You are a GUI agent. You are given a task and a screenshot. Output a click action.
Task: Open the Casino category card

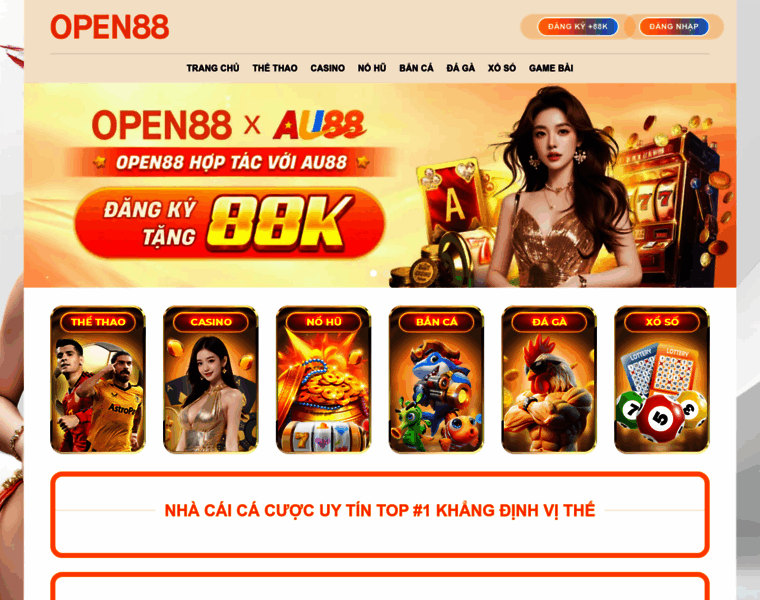[211, 379]
